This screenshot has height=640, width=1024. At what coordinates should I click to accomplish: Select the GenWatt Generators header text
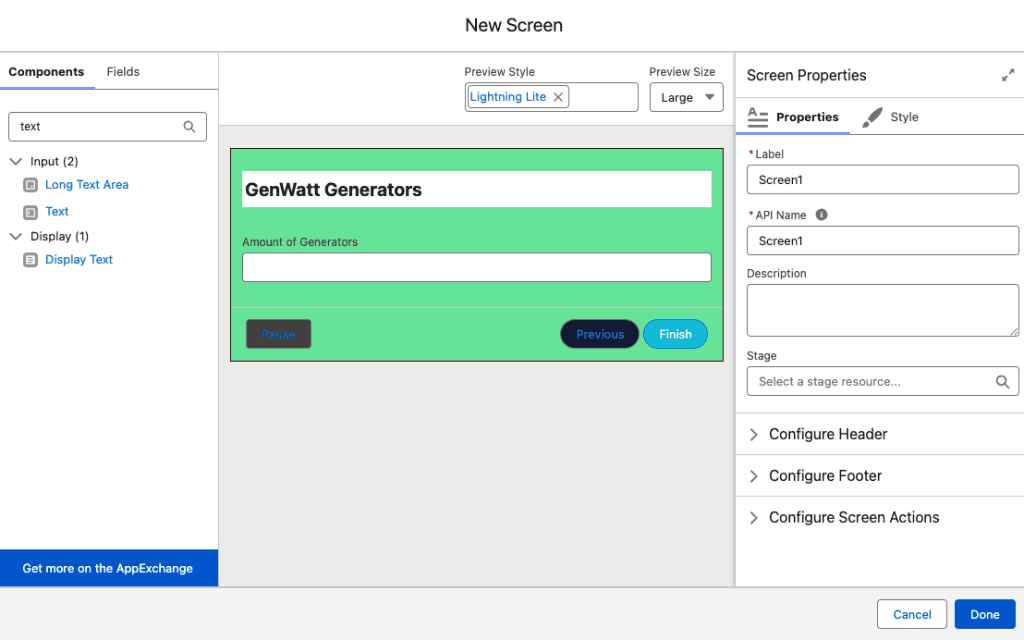[333, 190]
